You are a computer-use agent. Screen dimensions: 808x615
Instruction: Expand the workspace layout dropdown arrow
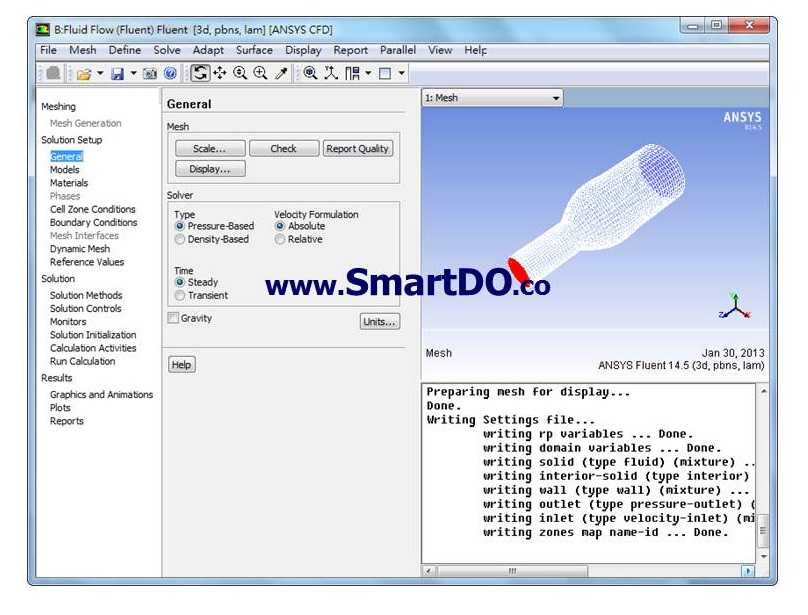[368, 73]
